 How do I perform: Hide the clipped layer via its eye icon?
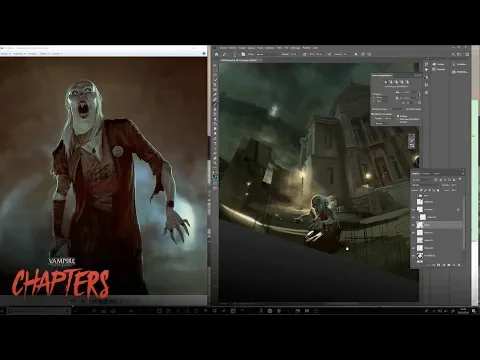coord(413,217)
